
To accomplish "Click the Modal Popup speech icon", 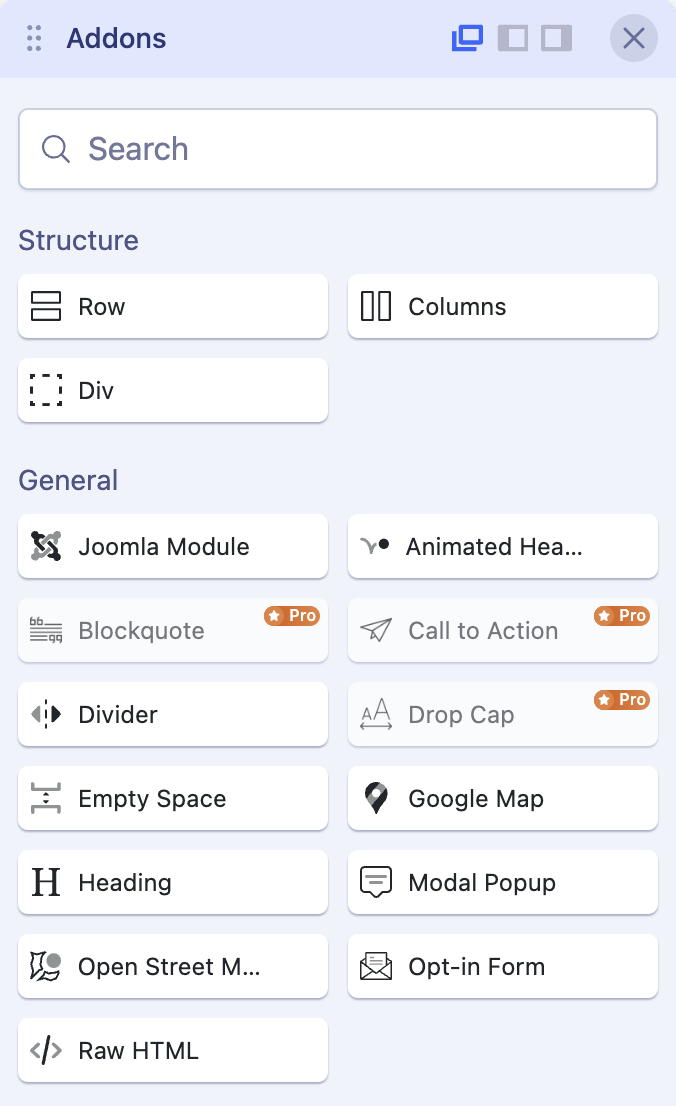I will tap(376, 883).
